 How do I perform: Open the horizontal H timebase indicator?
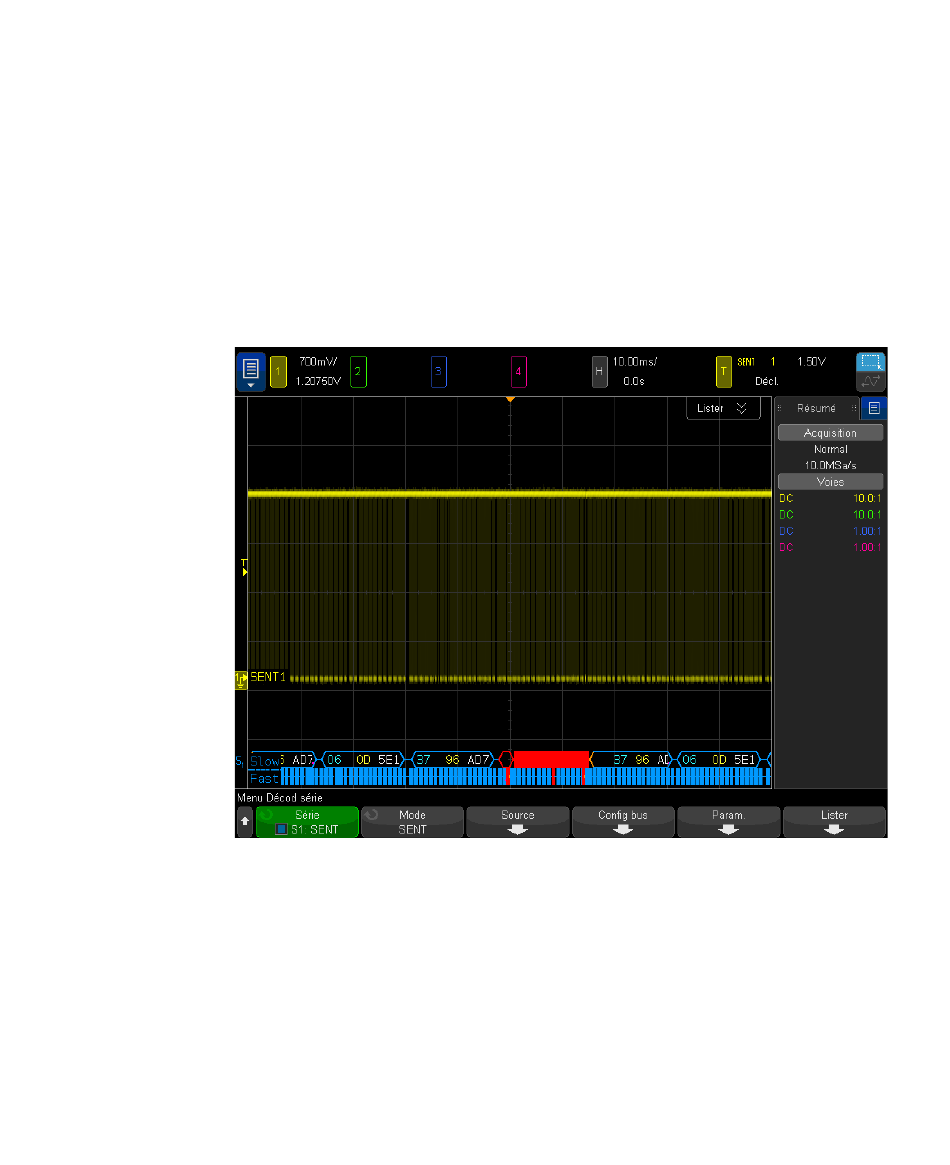point(599,371)
